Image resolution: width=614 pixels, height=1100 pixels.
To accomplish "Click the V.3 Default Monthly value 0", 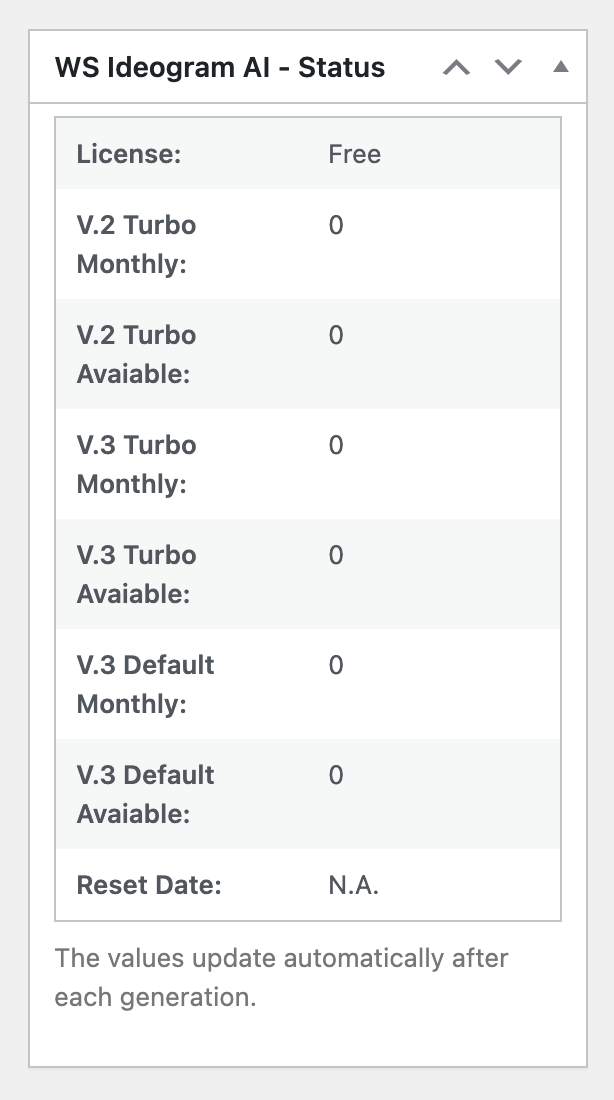I will 336,665.
